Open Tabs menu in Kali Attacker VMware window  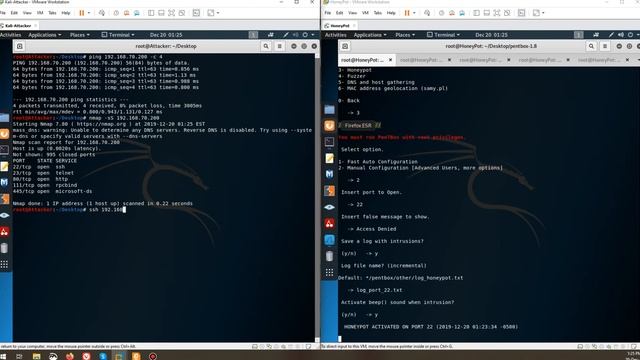point(52,13)
